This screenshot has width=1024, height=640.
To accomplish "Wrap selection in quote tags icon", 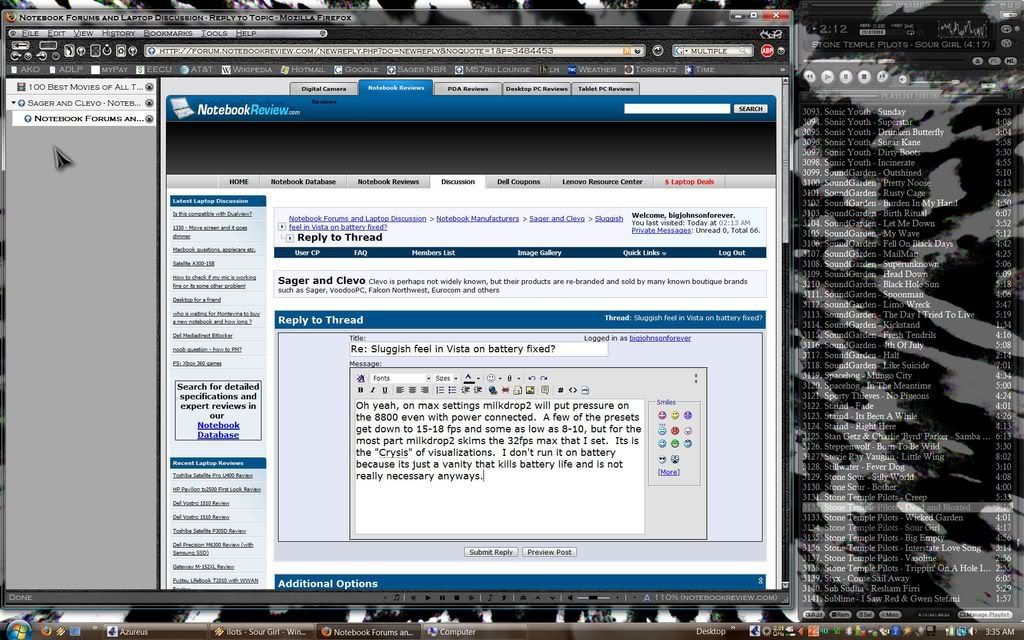I will click(545, 391).
